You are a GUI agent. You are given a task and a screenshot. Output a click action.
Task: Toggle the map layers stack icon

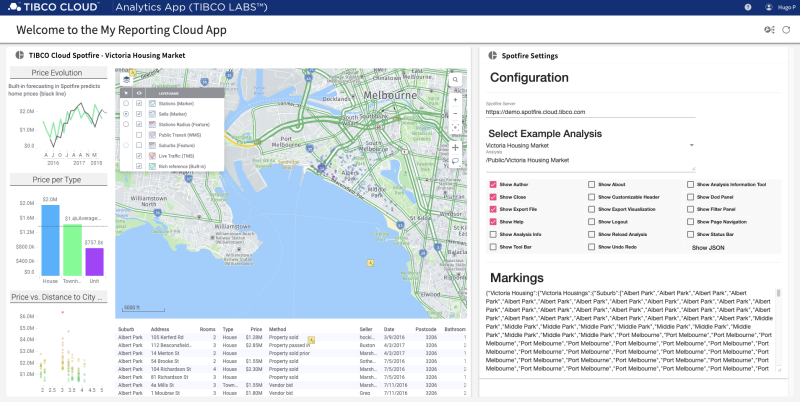pyautogui.click(x=127, y=80)
